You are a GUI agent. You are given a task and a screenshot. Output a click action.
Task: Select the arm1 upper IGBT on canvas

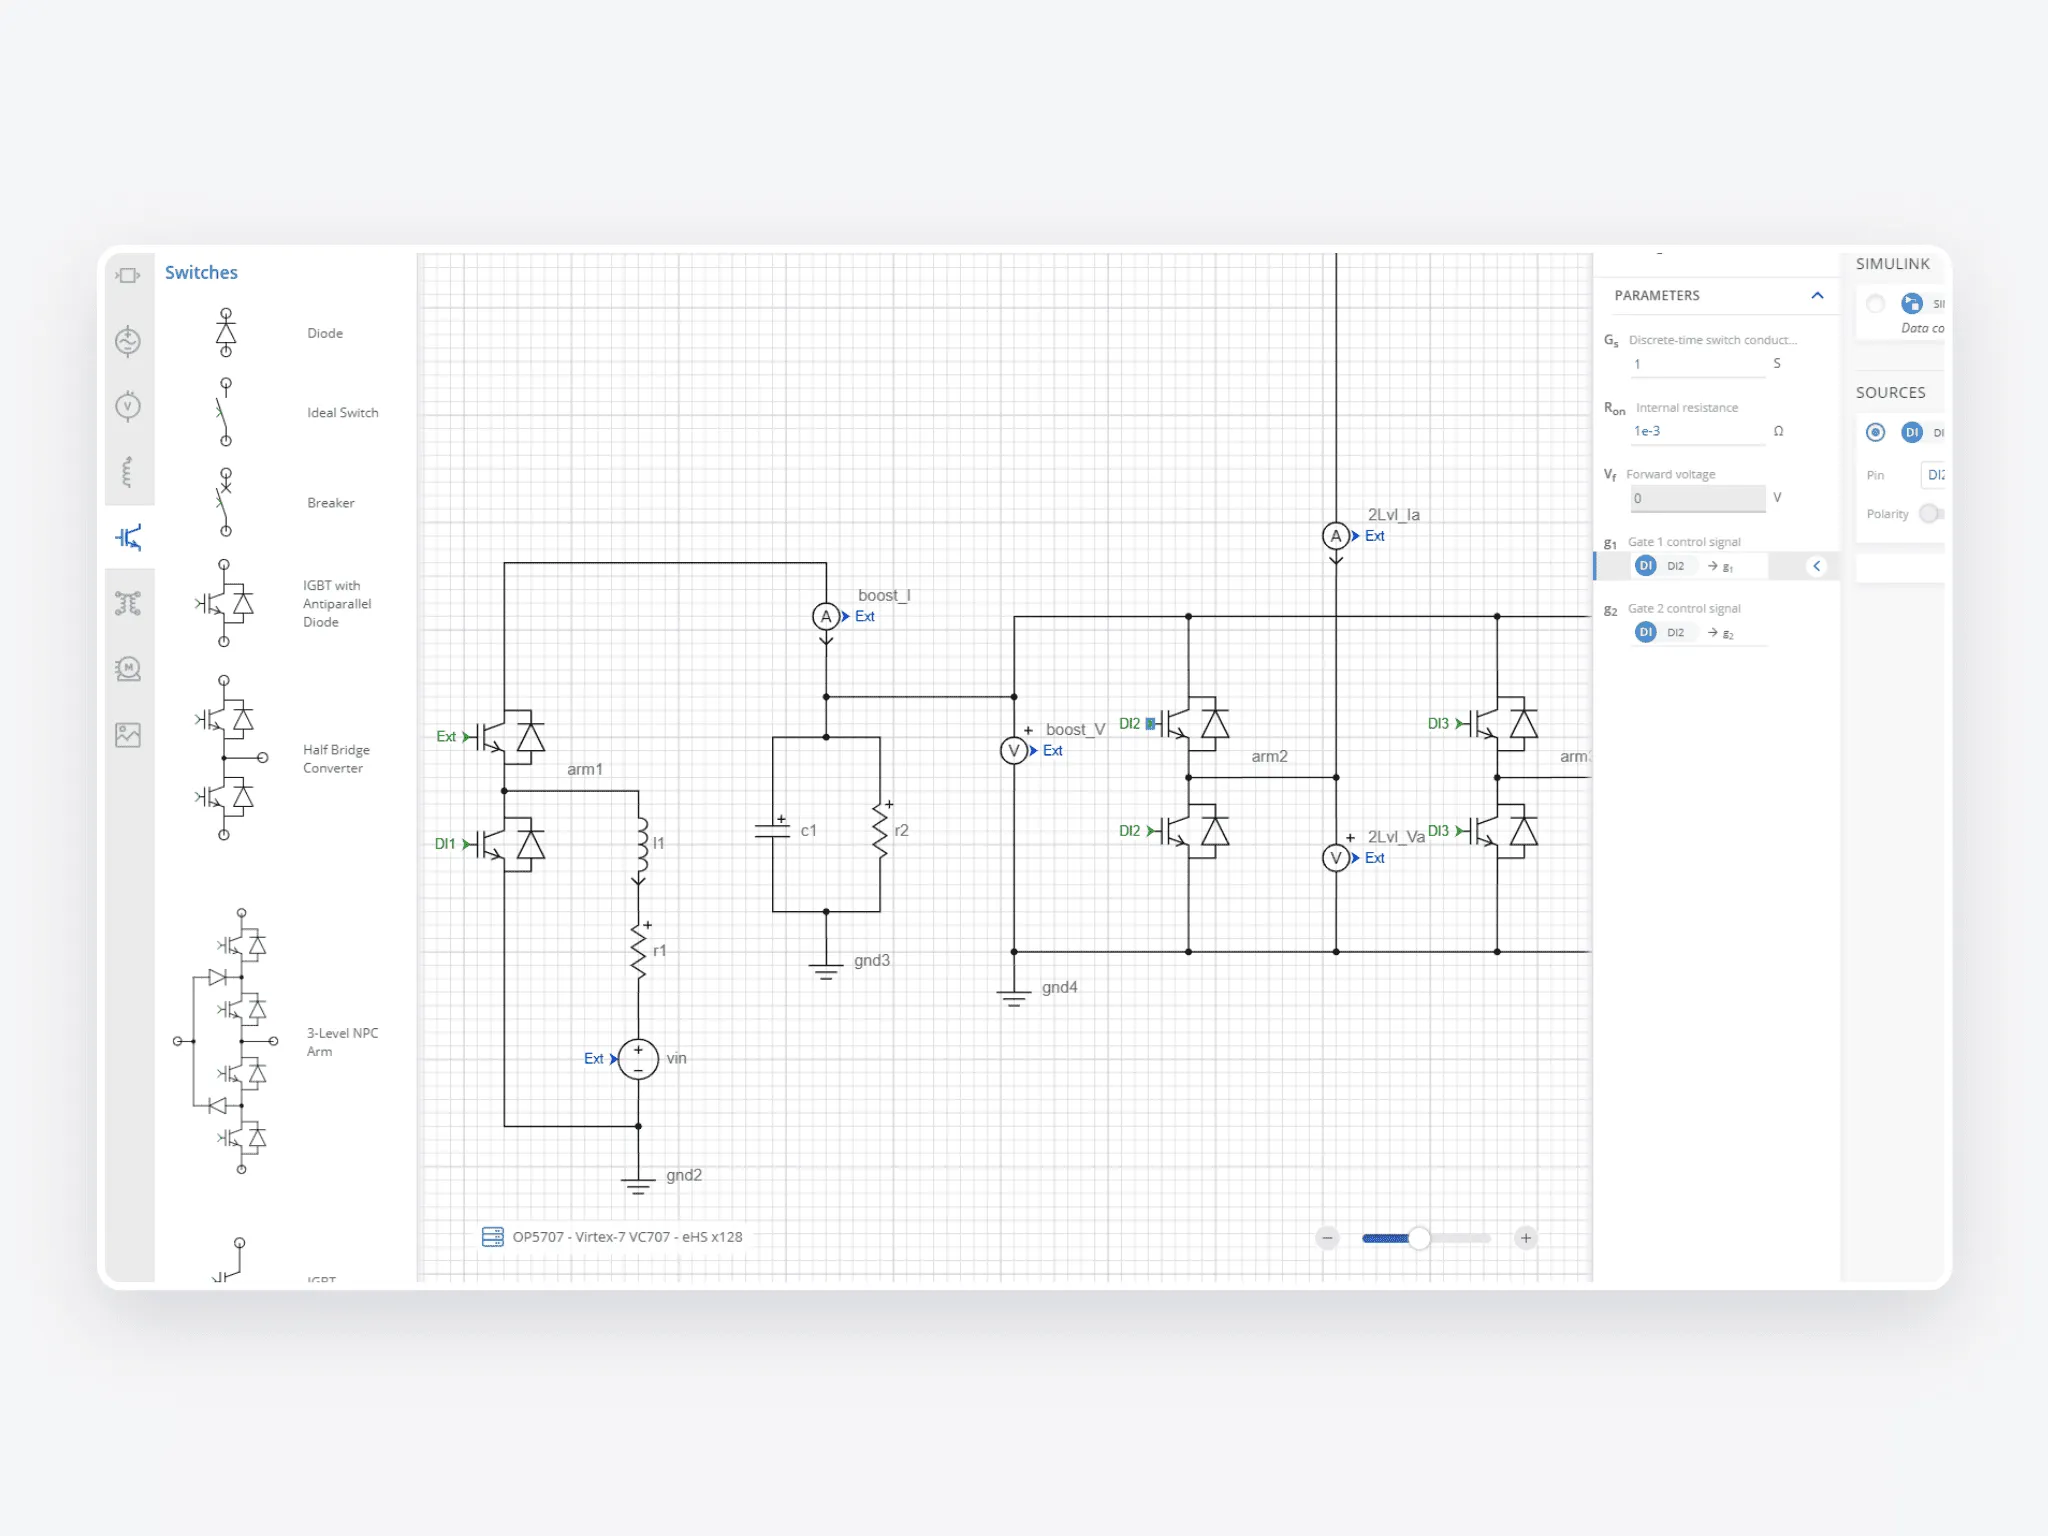[512, 737]
